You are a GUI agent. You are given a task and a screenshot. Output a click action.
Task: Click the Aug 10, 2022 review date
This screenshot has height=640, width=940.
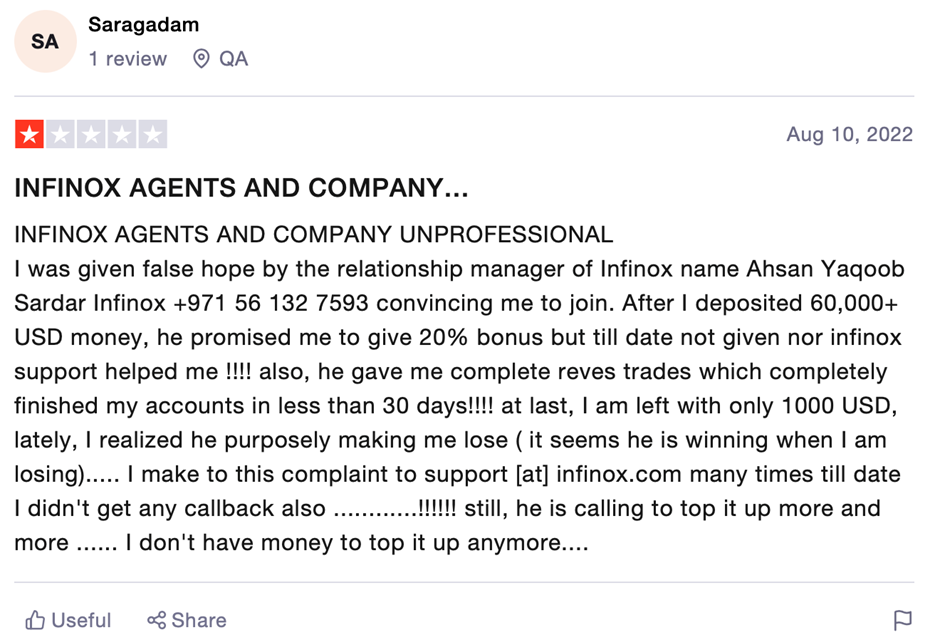coord(849,134)
